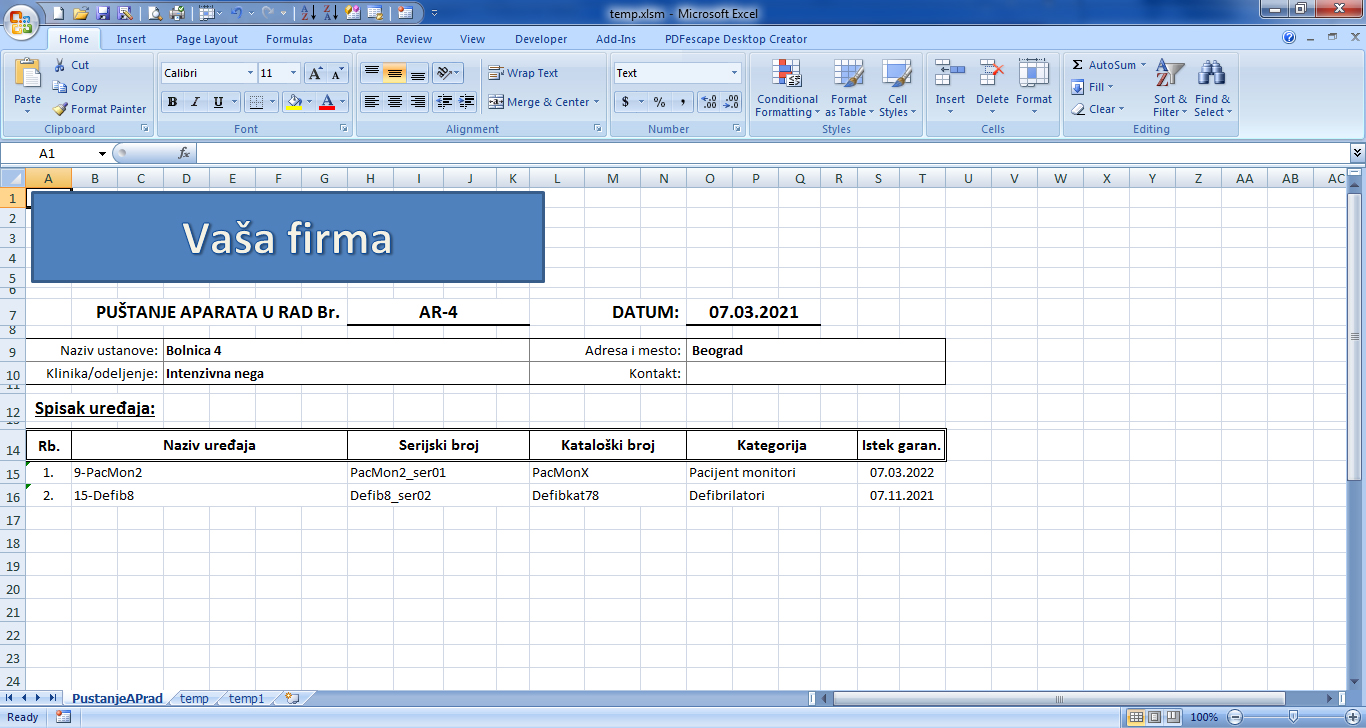Image resolution: width=1366 pixels, height=728 pixels.
Task: Apply Comma Style number format
Action: tap(682, 102)
